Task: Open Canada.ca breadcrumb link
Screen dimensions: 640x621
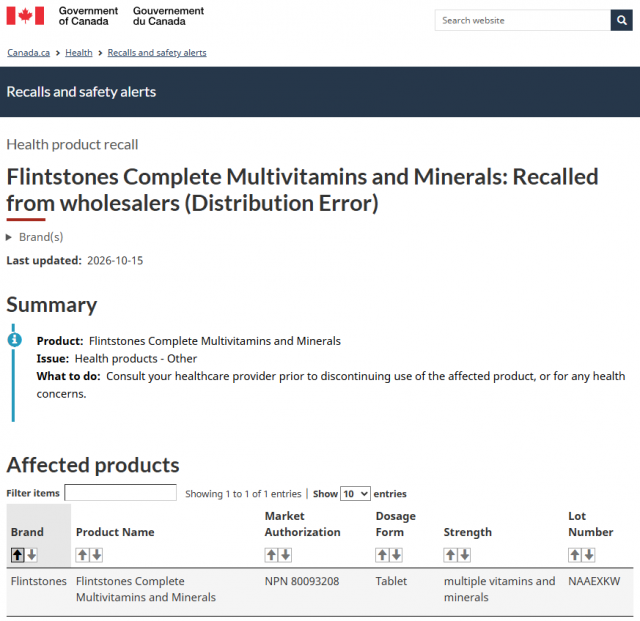Action: click(29, 53)
